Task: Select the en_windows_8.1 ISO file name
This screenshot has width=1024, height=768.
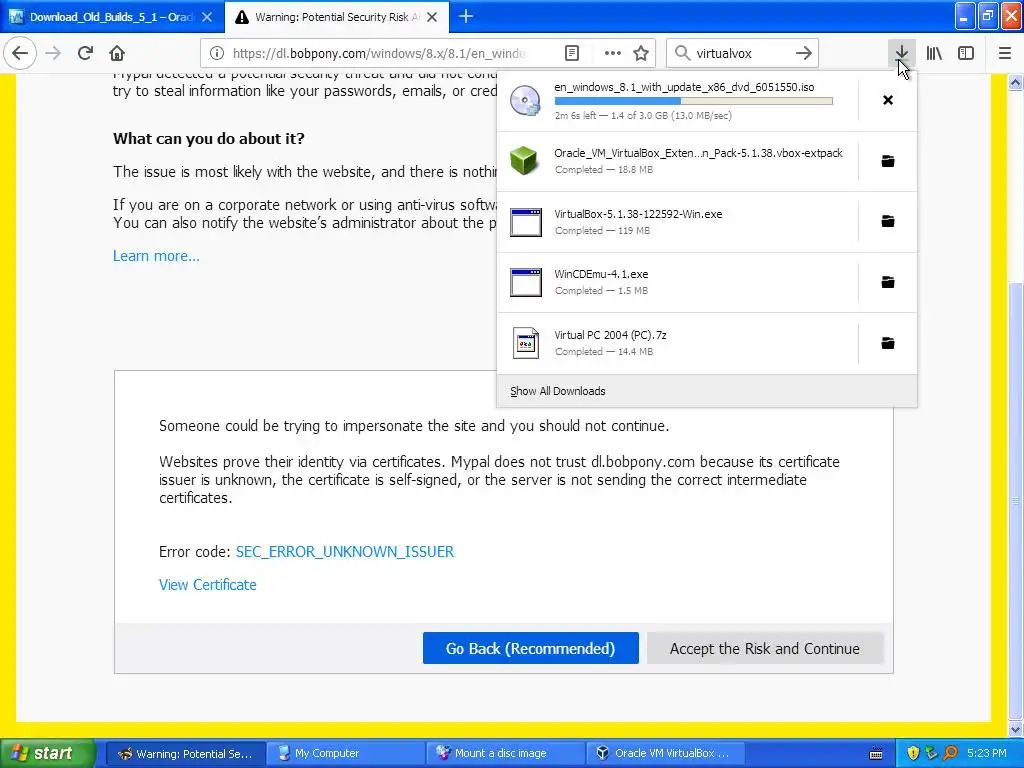Action: tap(684, 87)
